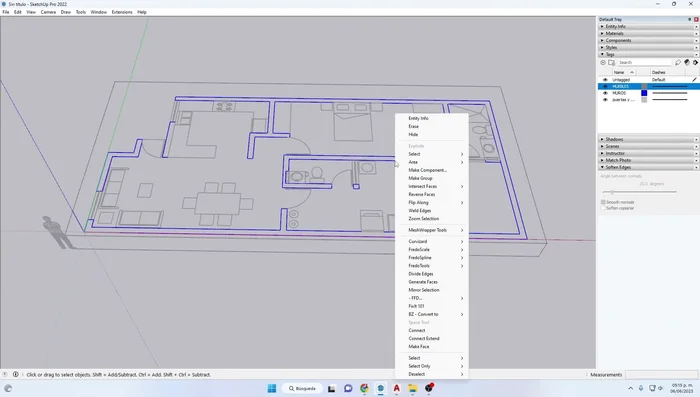This screenshot has height=397, width=700.
Task: Open the Extensions menu
Action: tap(122, 12)
